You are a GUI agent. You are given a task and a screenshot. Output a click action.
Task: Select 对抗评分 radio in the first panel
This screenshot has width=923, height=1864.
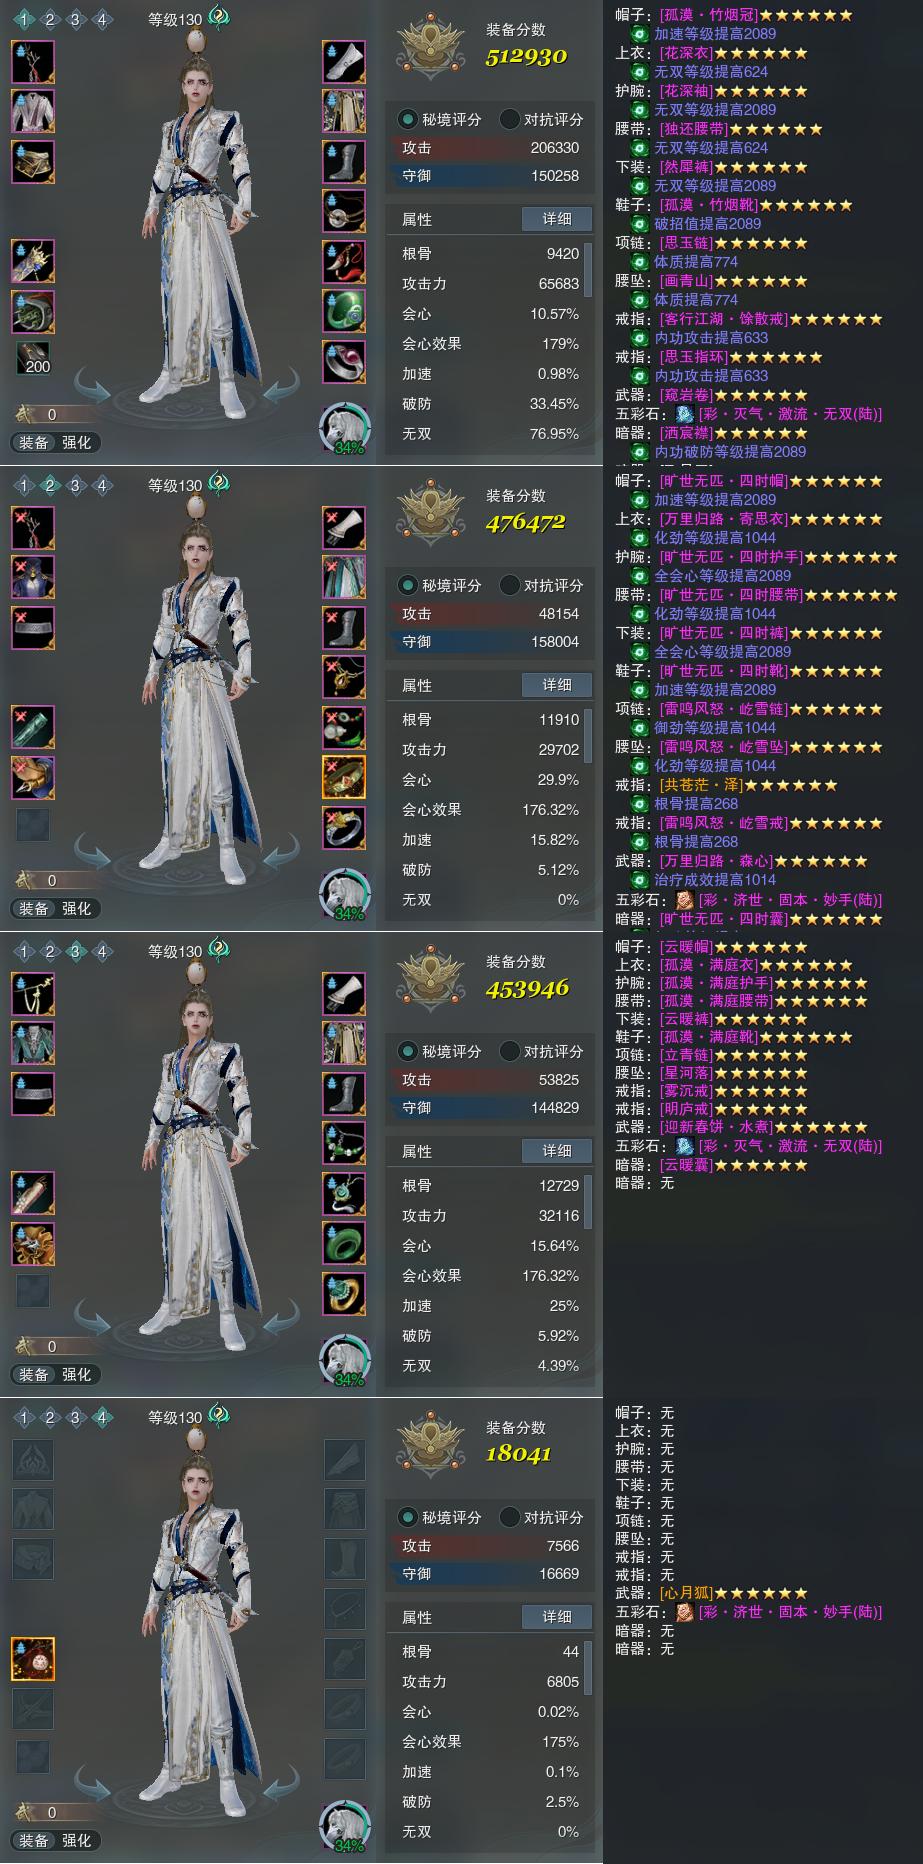[541, 119]
